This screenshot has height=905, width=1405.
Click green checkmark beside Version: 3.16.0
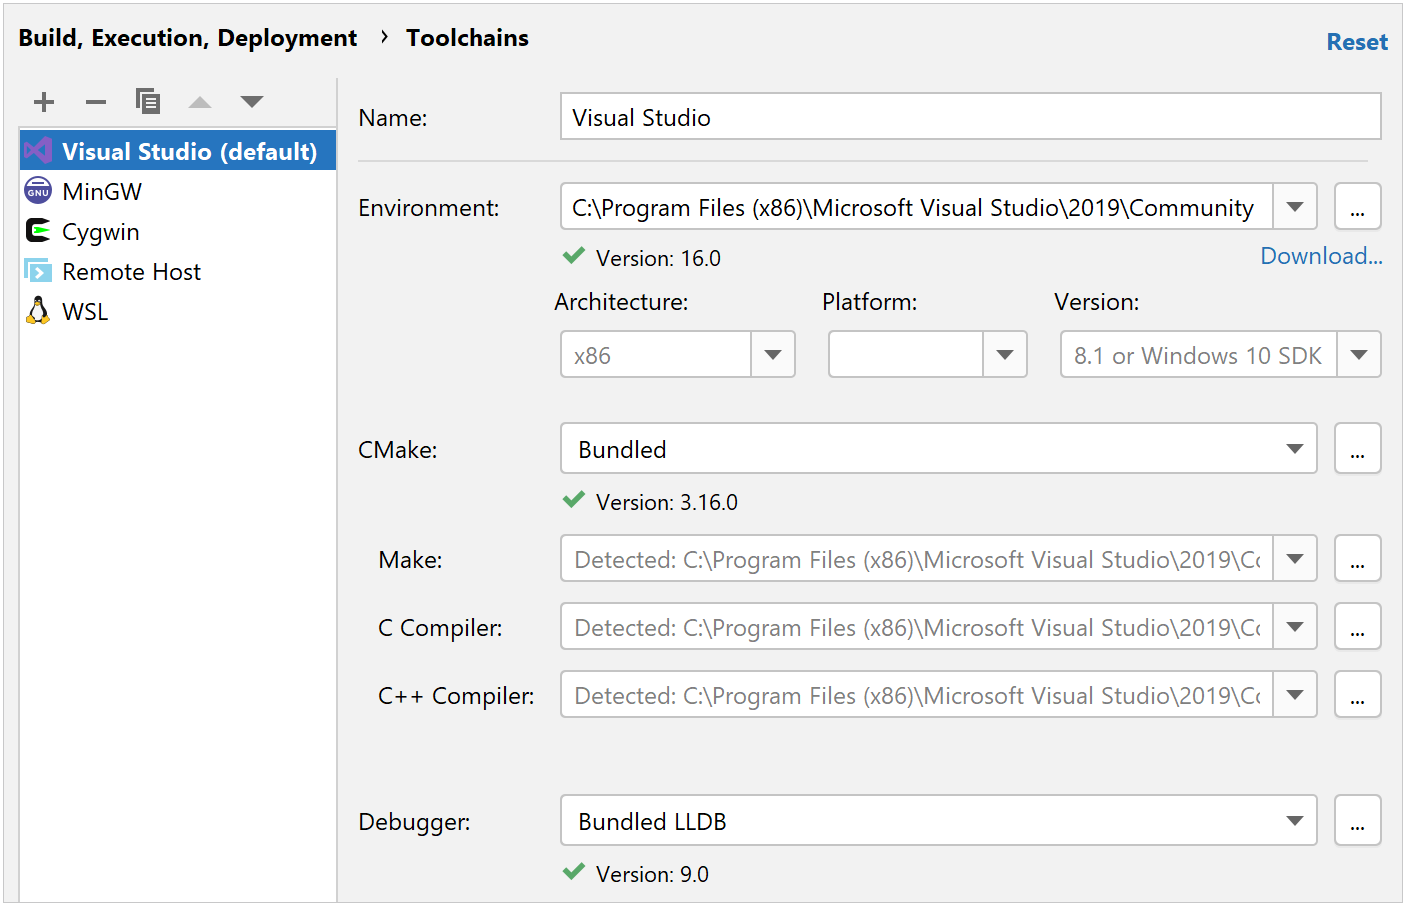click(574, 500)
